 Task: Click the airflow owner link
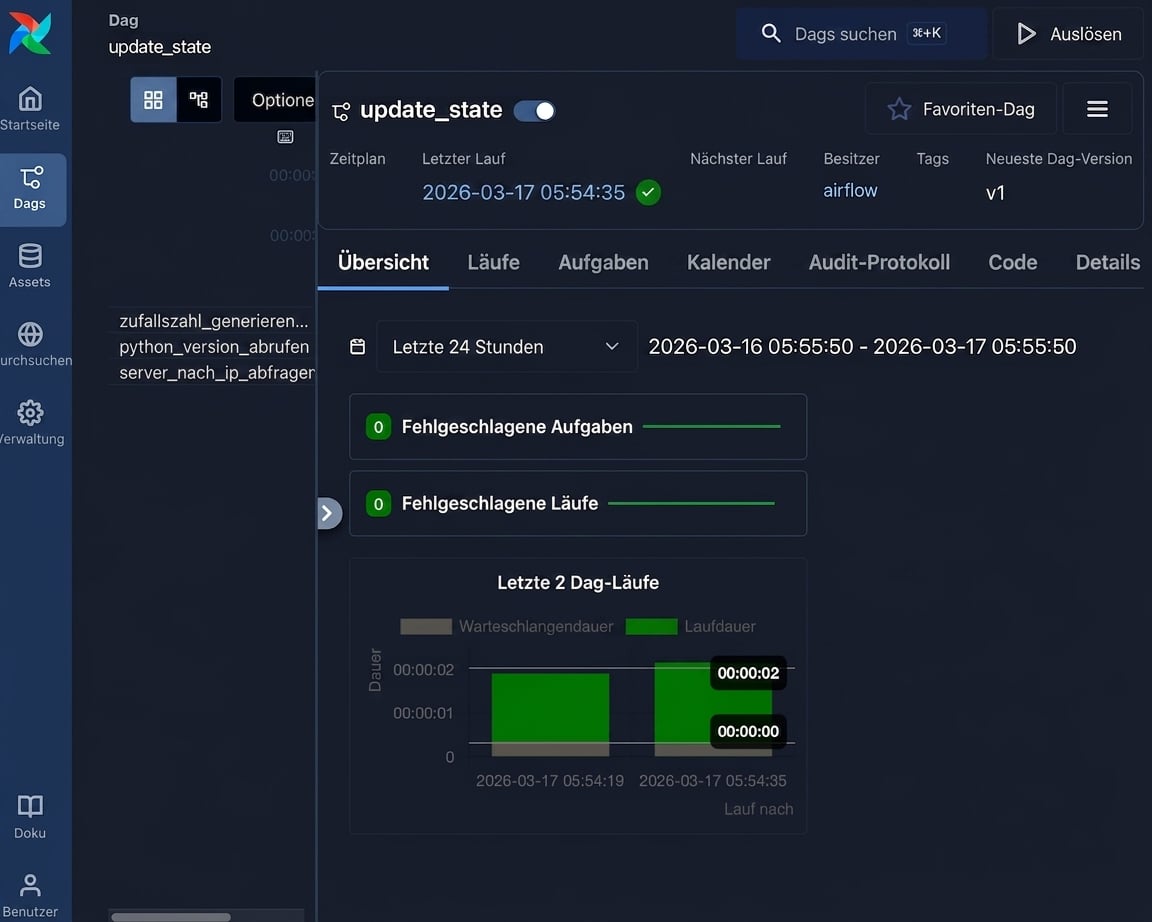point(850,191)
